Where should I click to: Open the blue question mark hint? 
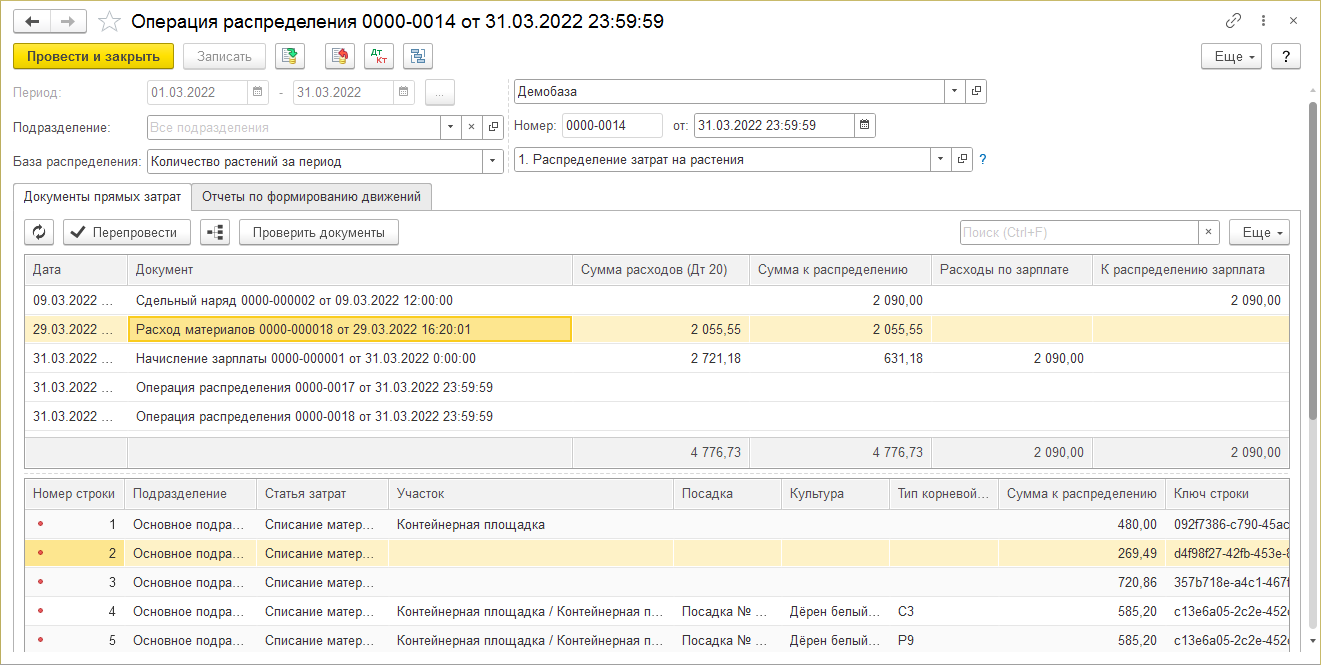[983, 159]
